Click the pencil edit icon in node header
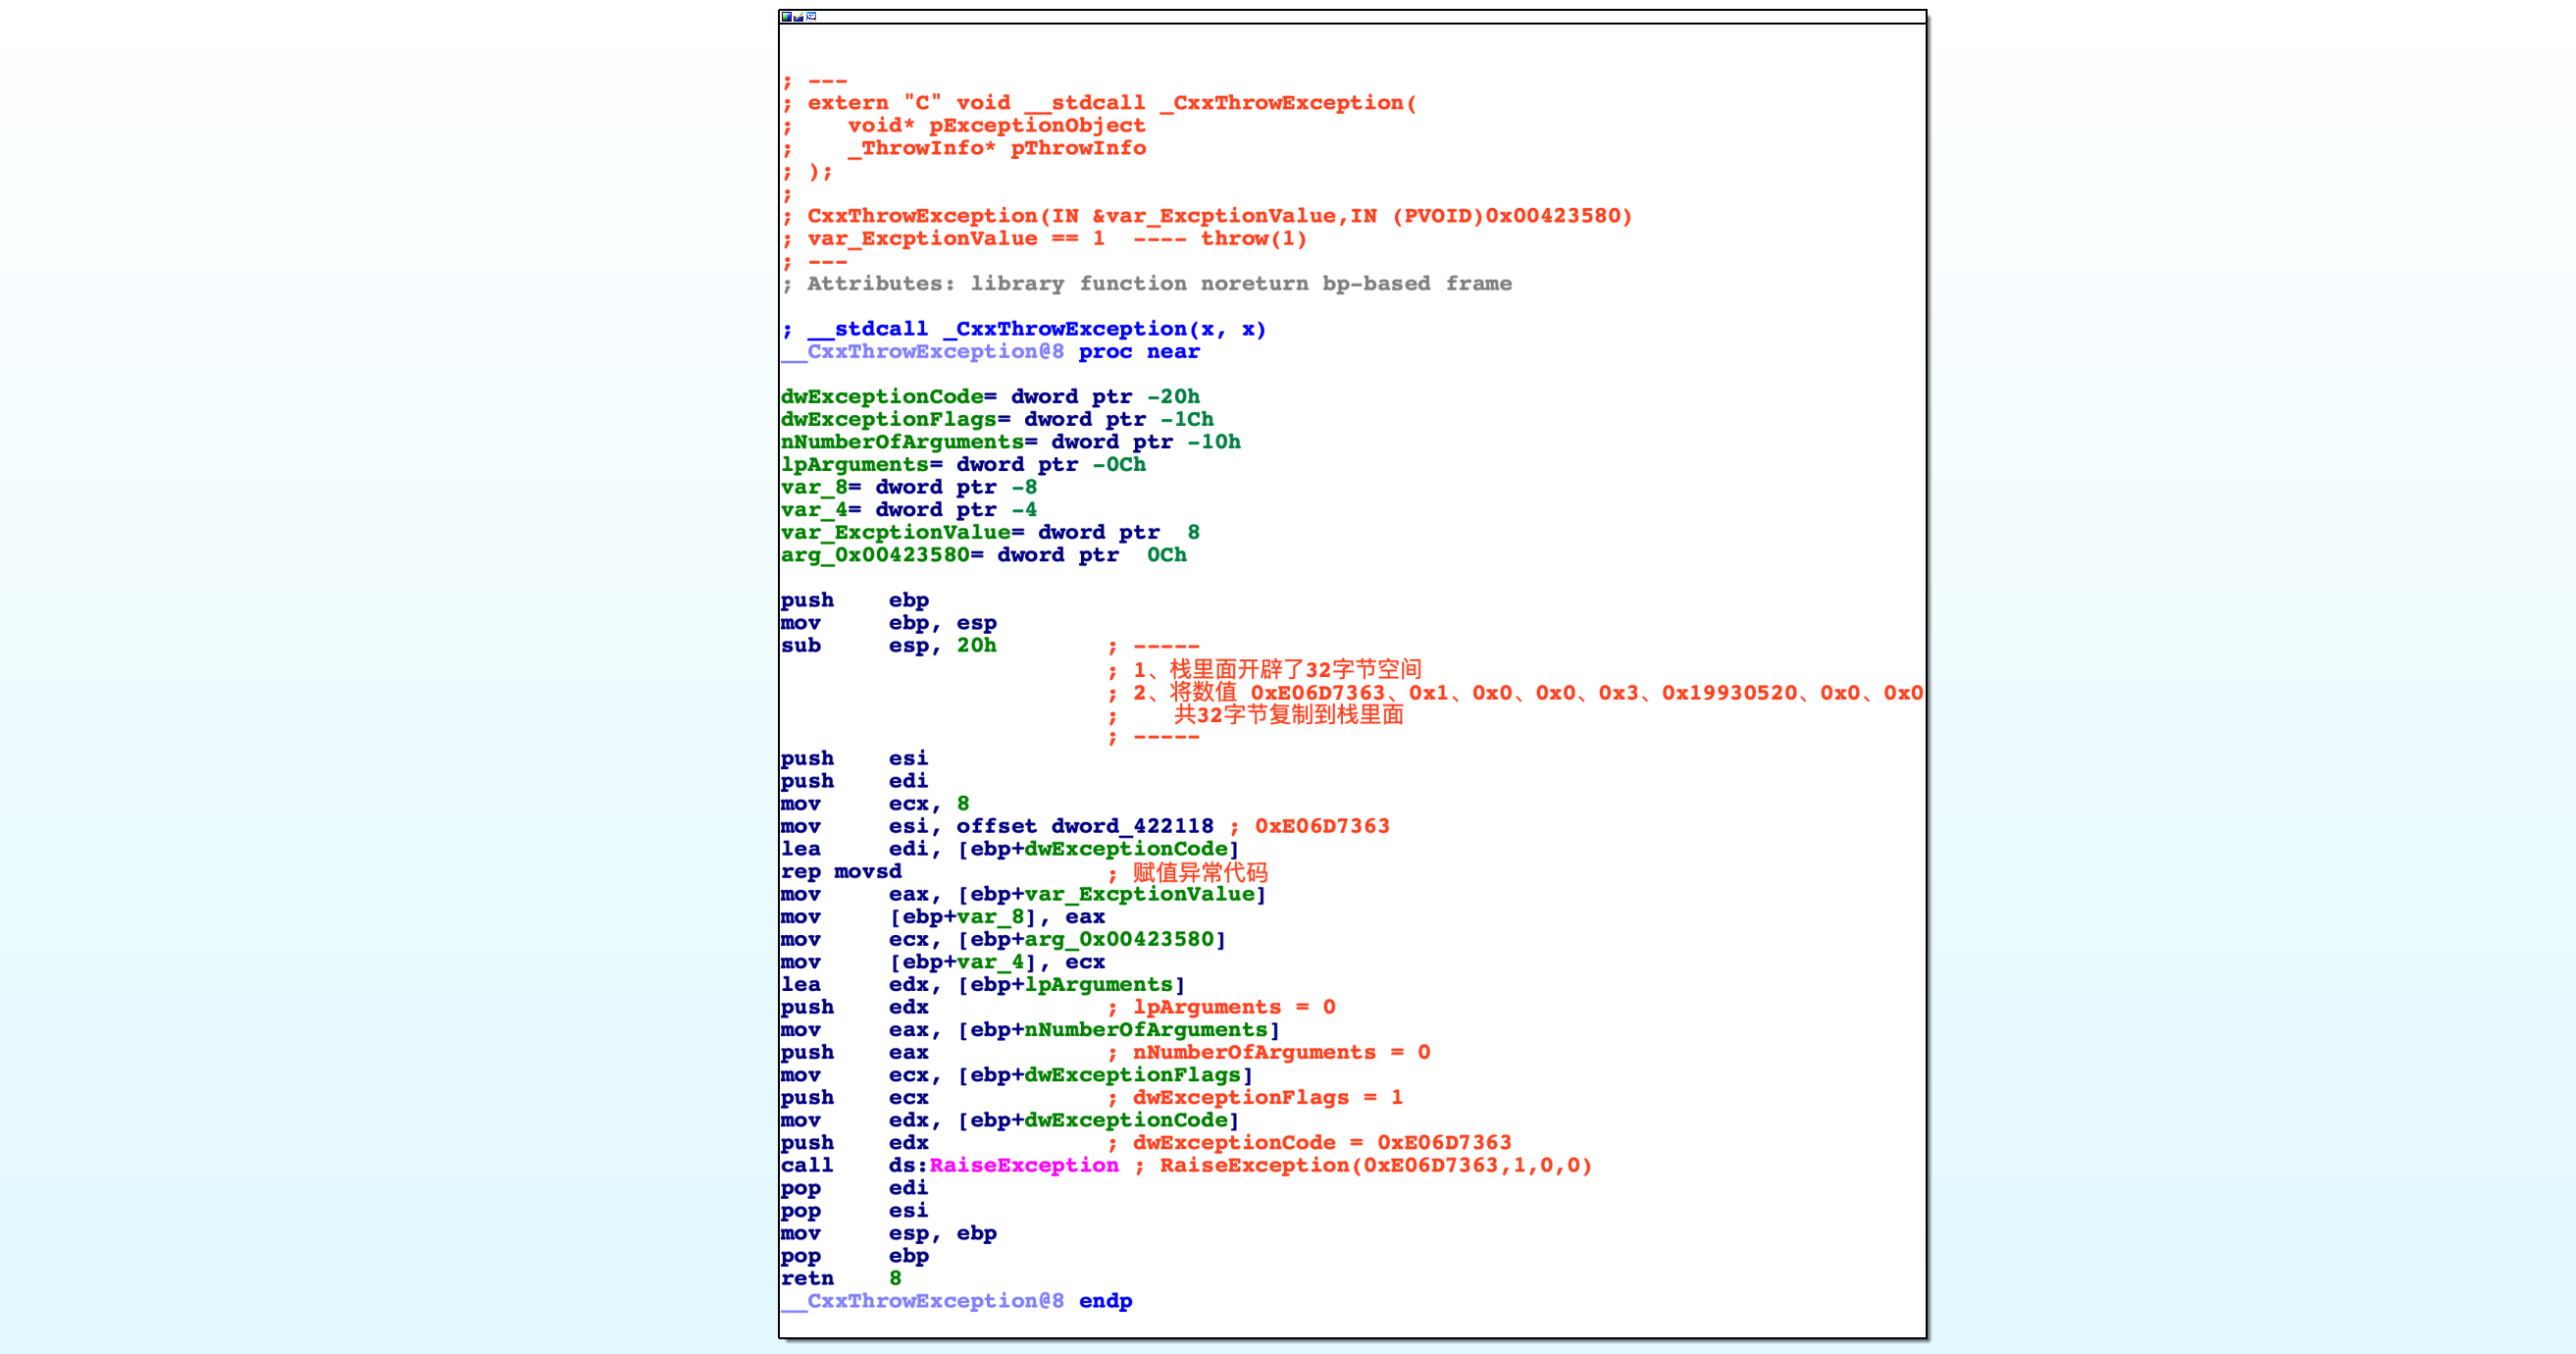 coord(798,17)
